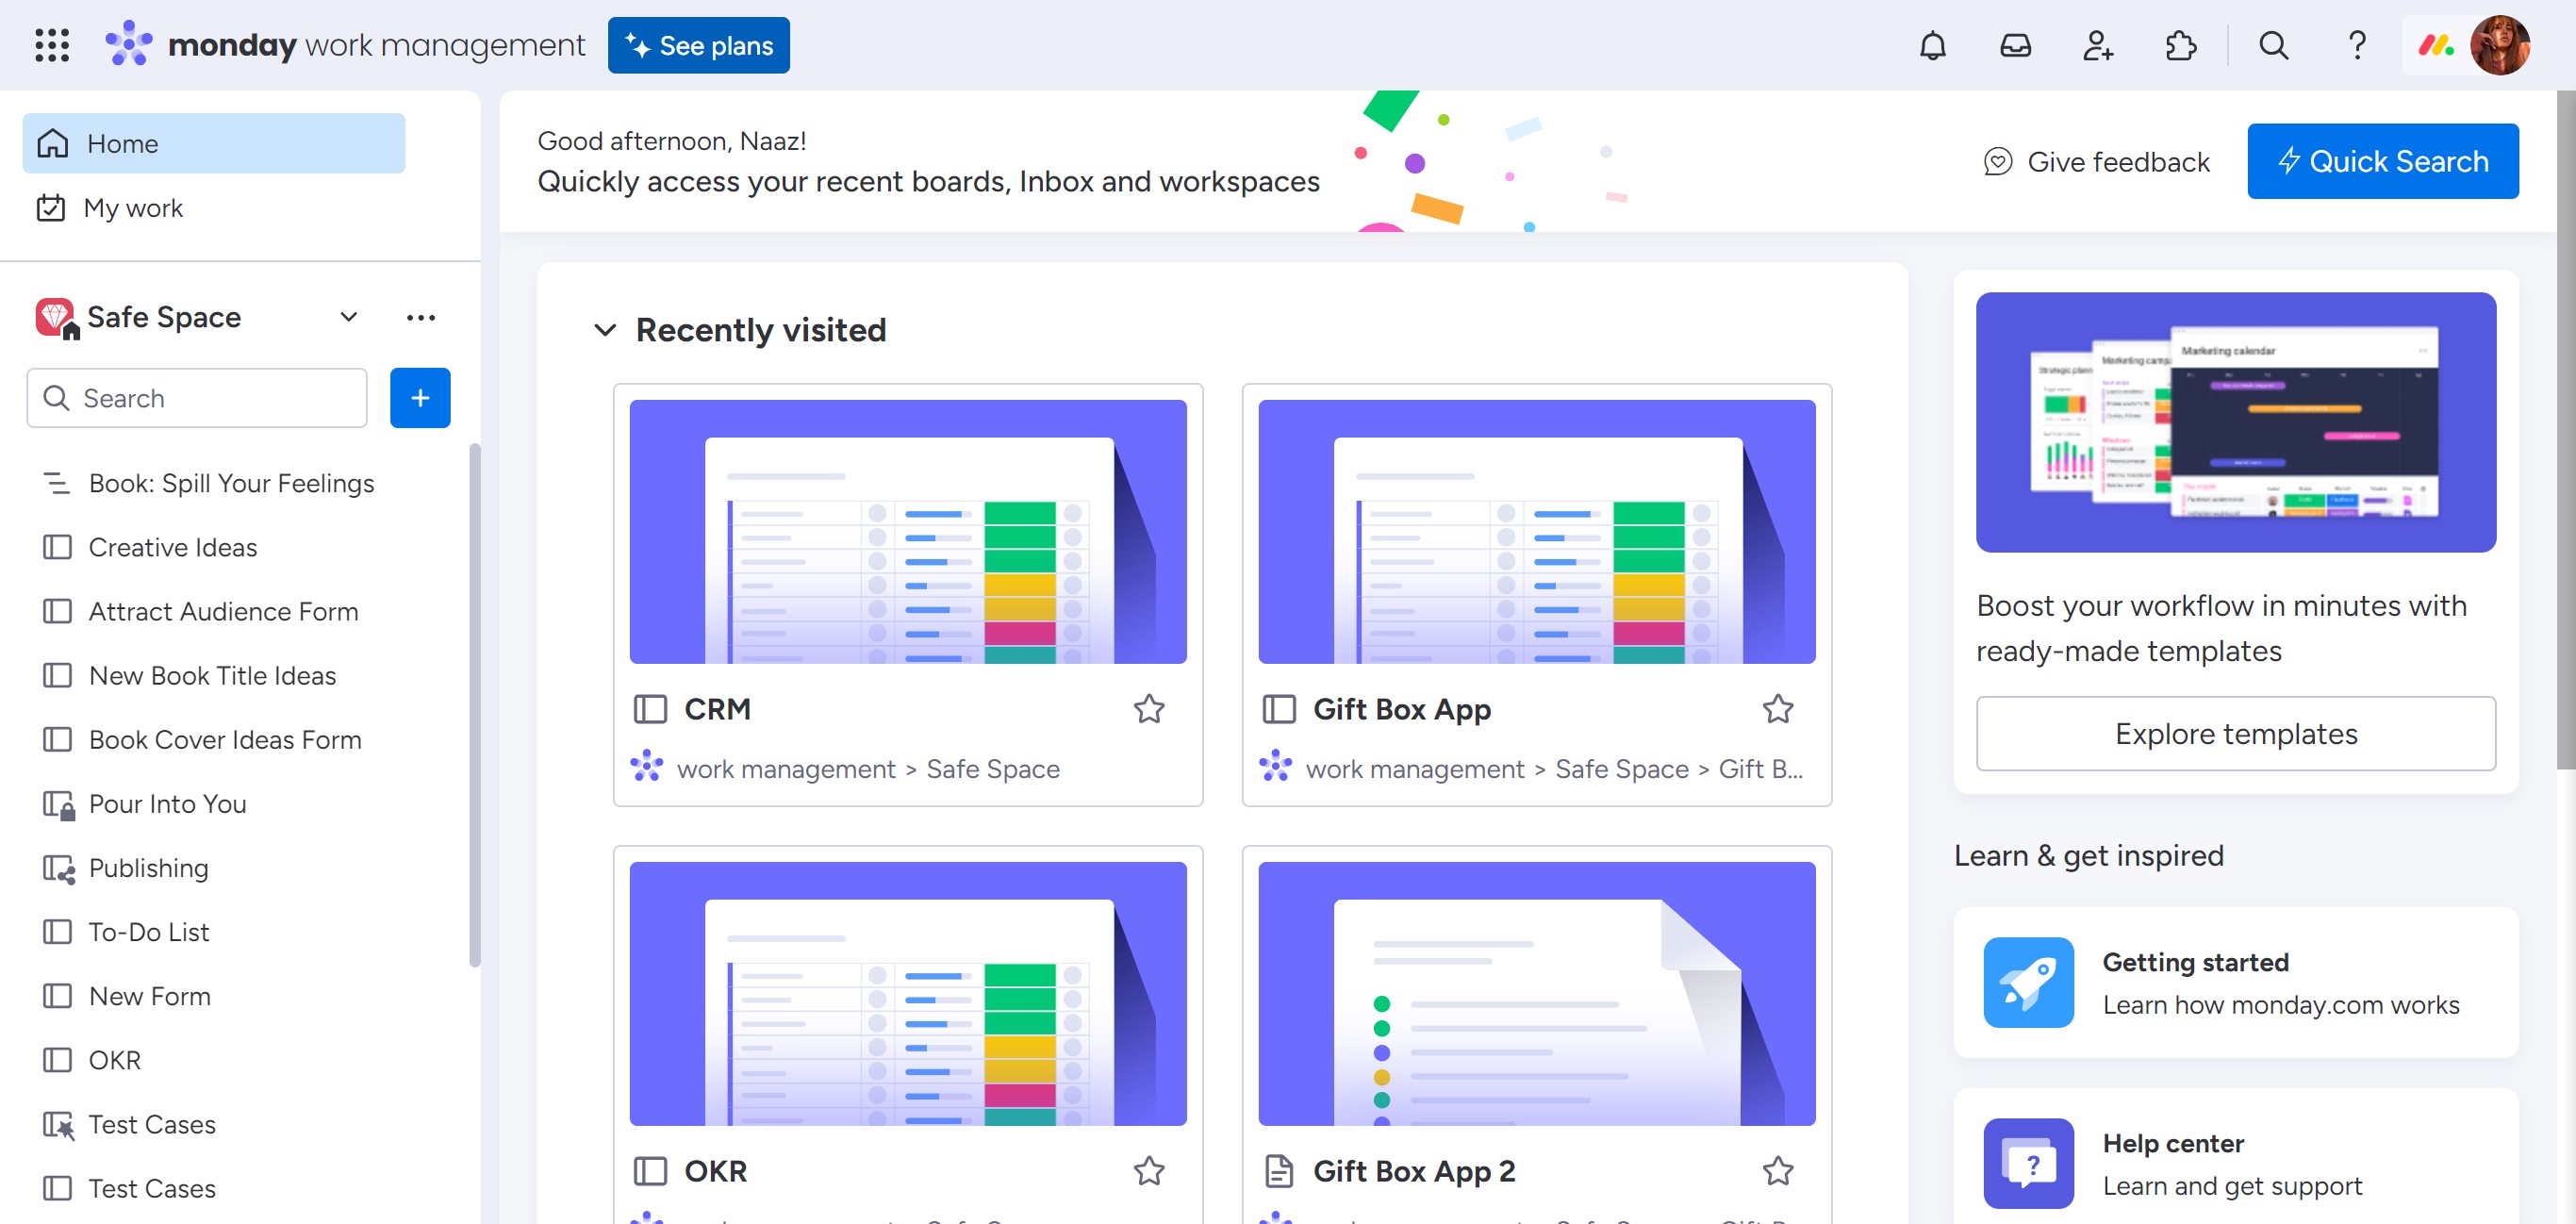
Task: Open the help question mark icon
Action: point(2356,46)
